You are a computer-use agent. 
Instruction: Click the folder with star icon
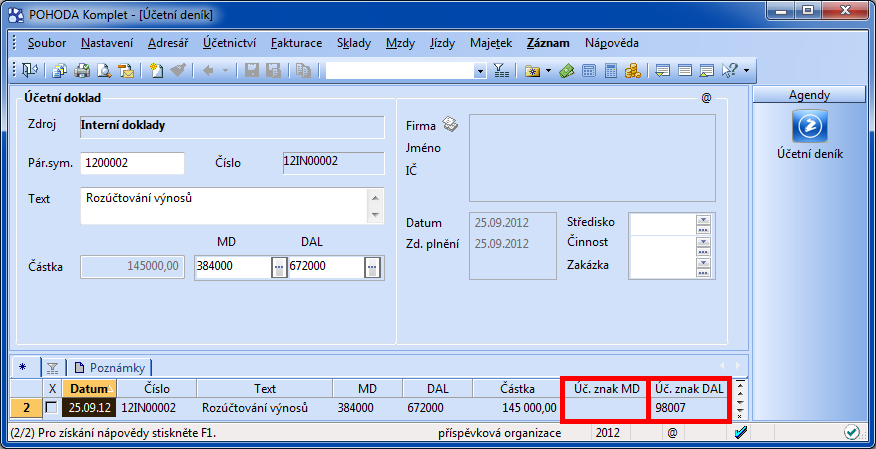[x=532, y=71]
